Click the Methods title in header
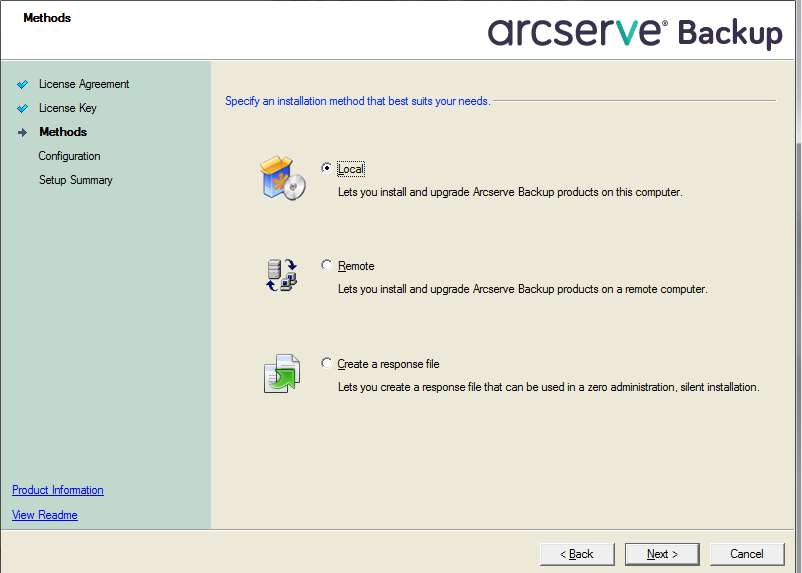Viewport: 802px width, 573px height. click(x=47, y=18)
